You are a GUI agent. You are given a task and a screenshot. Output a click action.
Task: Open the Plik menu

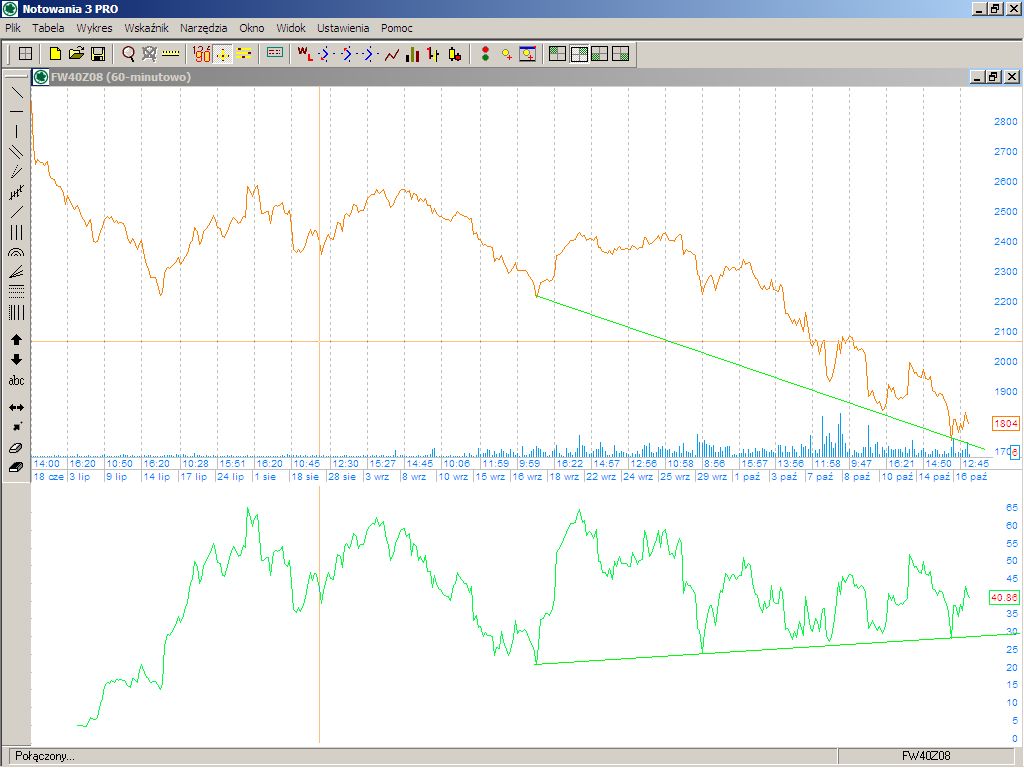coord(12,27)
